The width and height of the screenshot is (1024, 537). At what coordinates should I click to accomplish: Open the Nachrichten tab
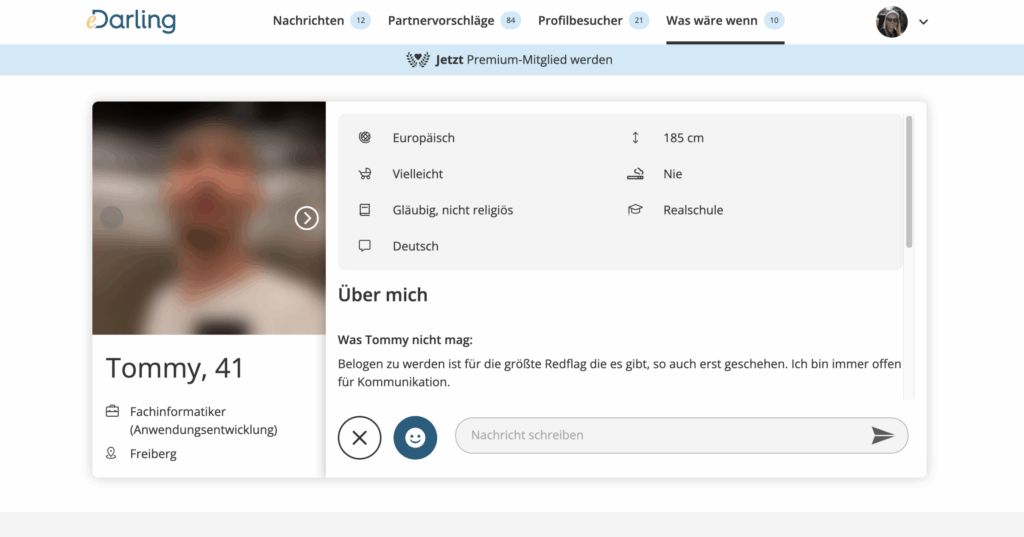click(x=321, y=20)
